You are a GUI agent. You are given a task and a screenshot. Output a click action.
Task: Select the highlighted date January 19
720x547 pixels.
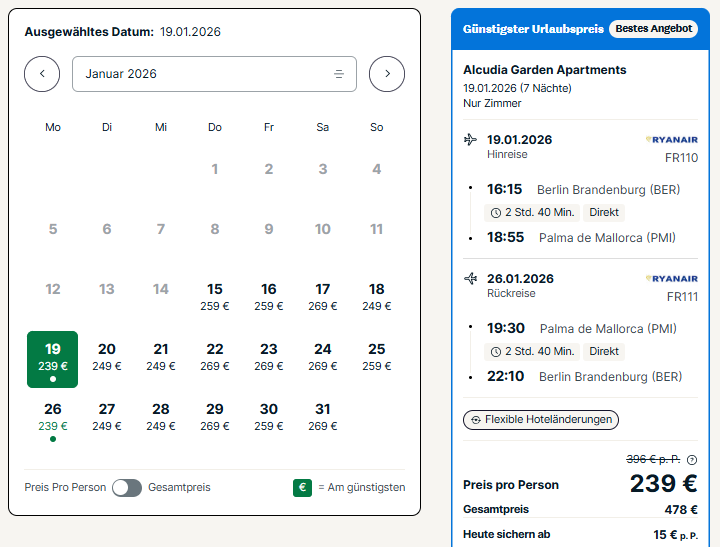(52, 359)
